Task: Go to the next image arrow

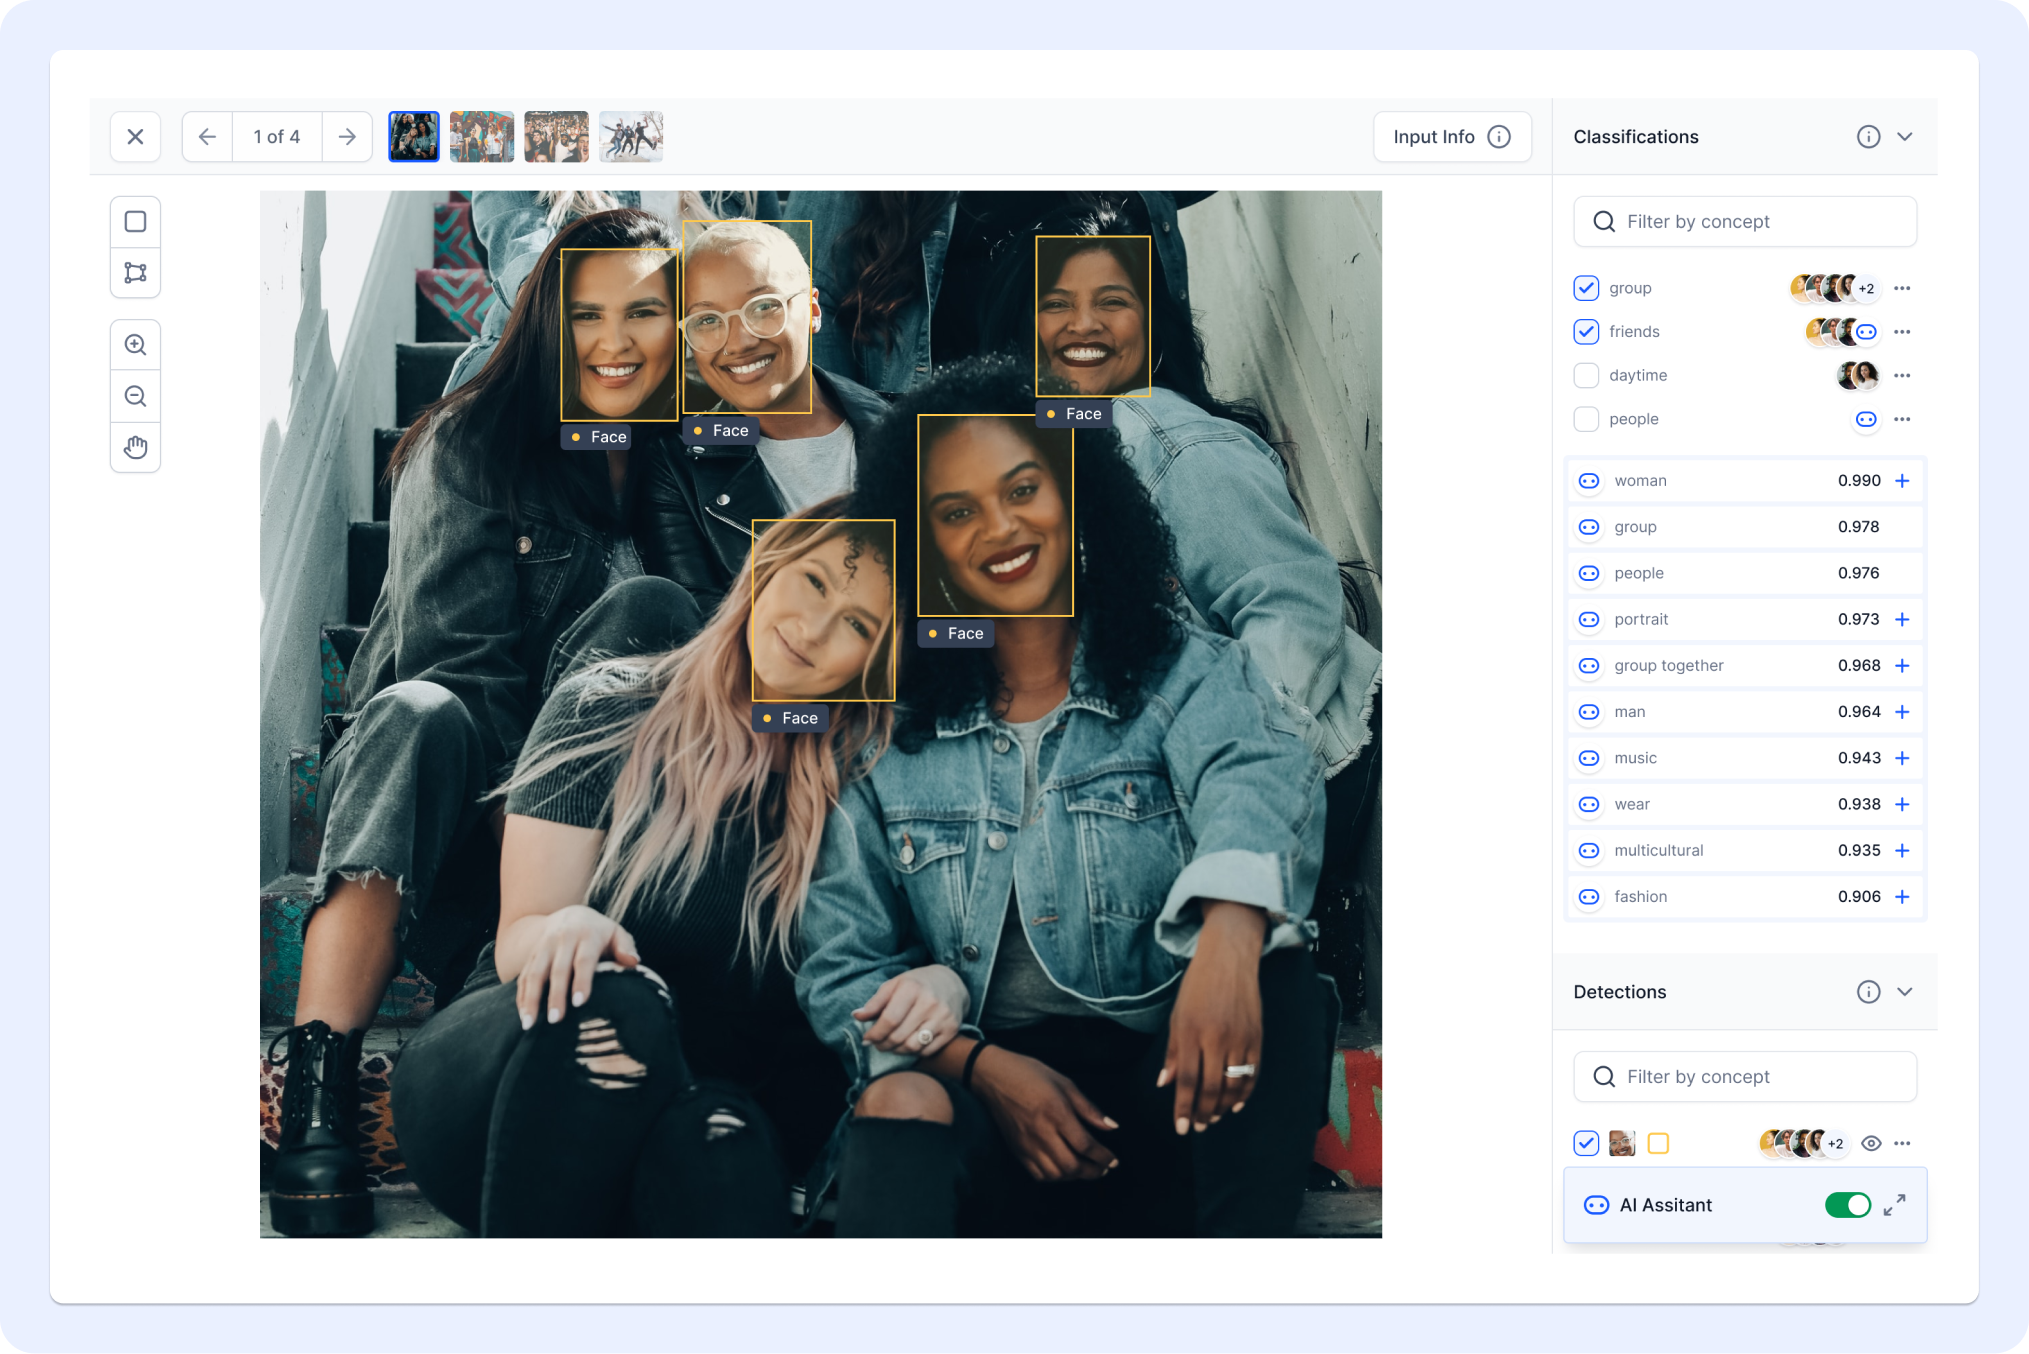Action: tap(347, 137)
